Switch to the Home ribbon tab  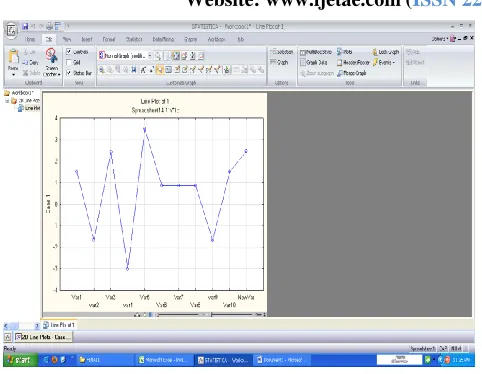pyautogui.click(x=30, y=39)
